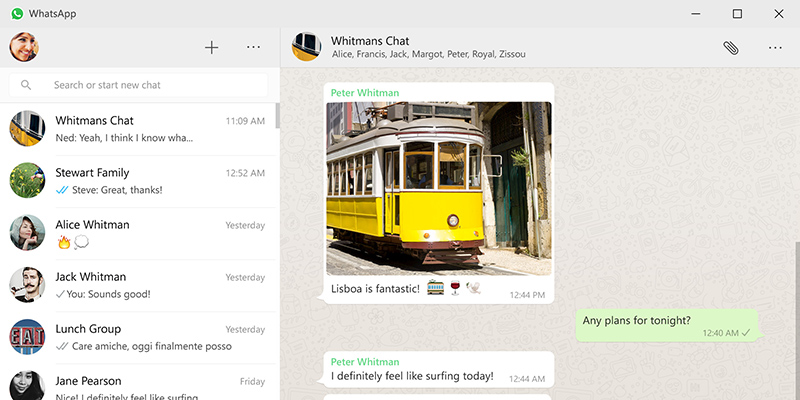800x400 pixels.
Task: Open Jane Pearson's conversation
Action: tap(140, 385)
